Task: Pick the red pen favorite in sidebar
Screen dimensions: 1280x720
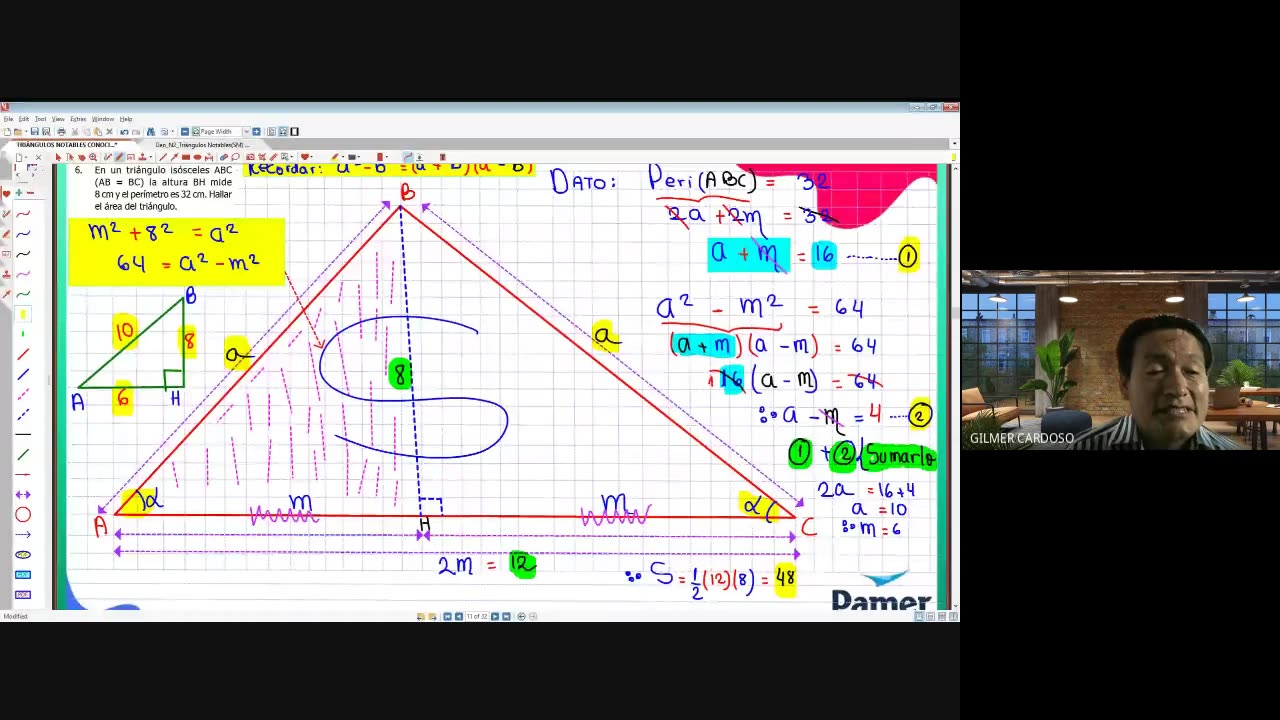Action: pyautogui.click(x=23, y=213)
